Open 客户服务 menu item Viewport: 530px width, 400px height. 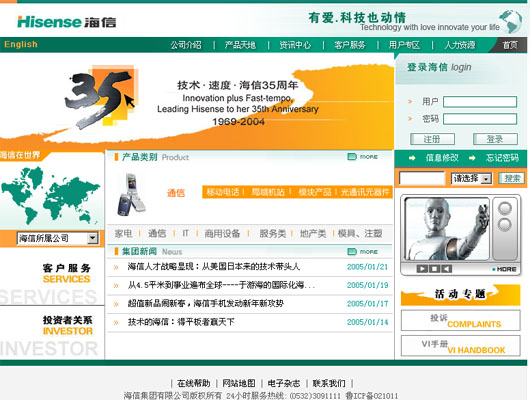click(350, 45)
